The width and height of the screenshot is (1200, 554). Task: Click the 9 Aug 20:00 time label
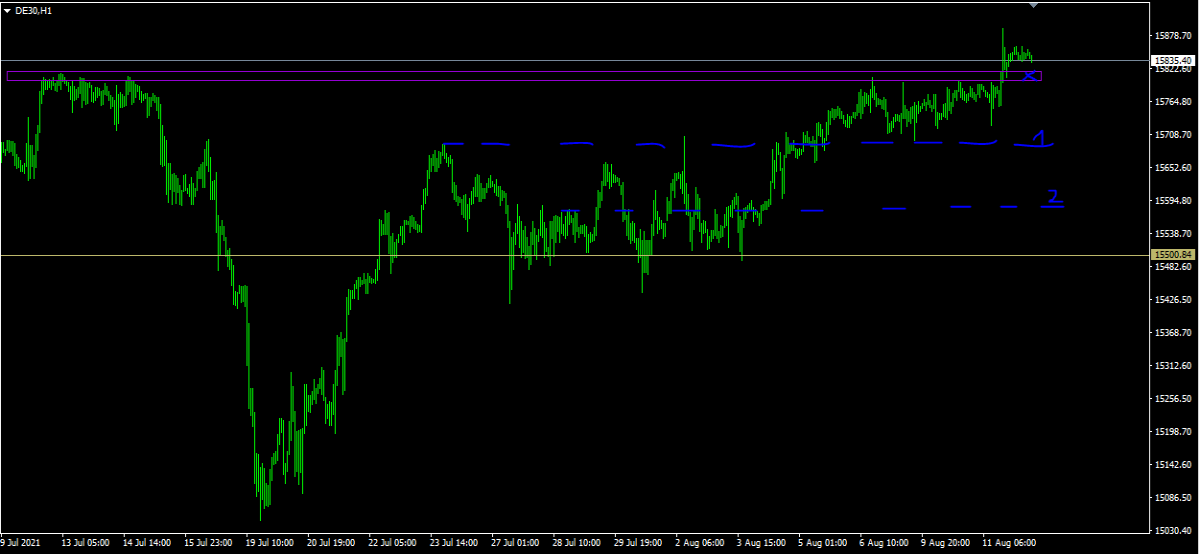tap(945, 543)
